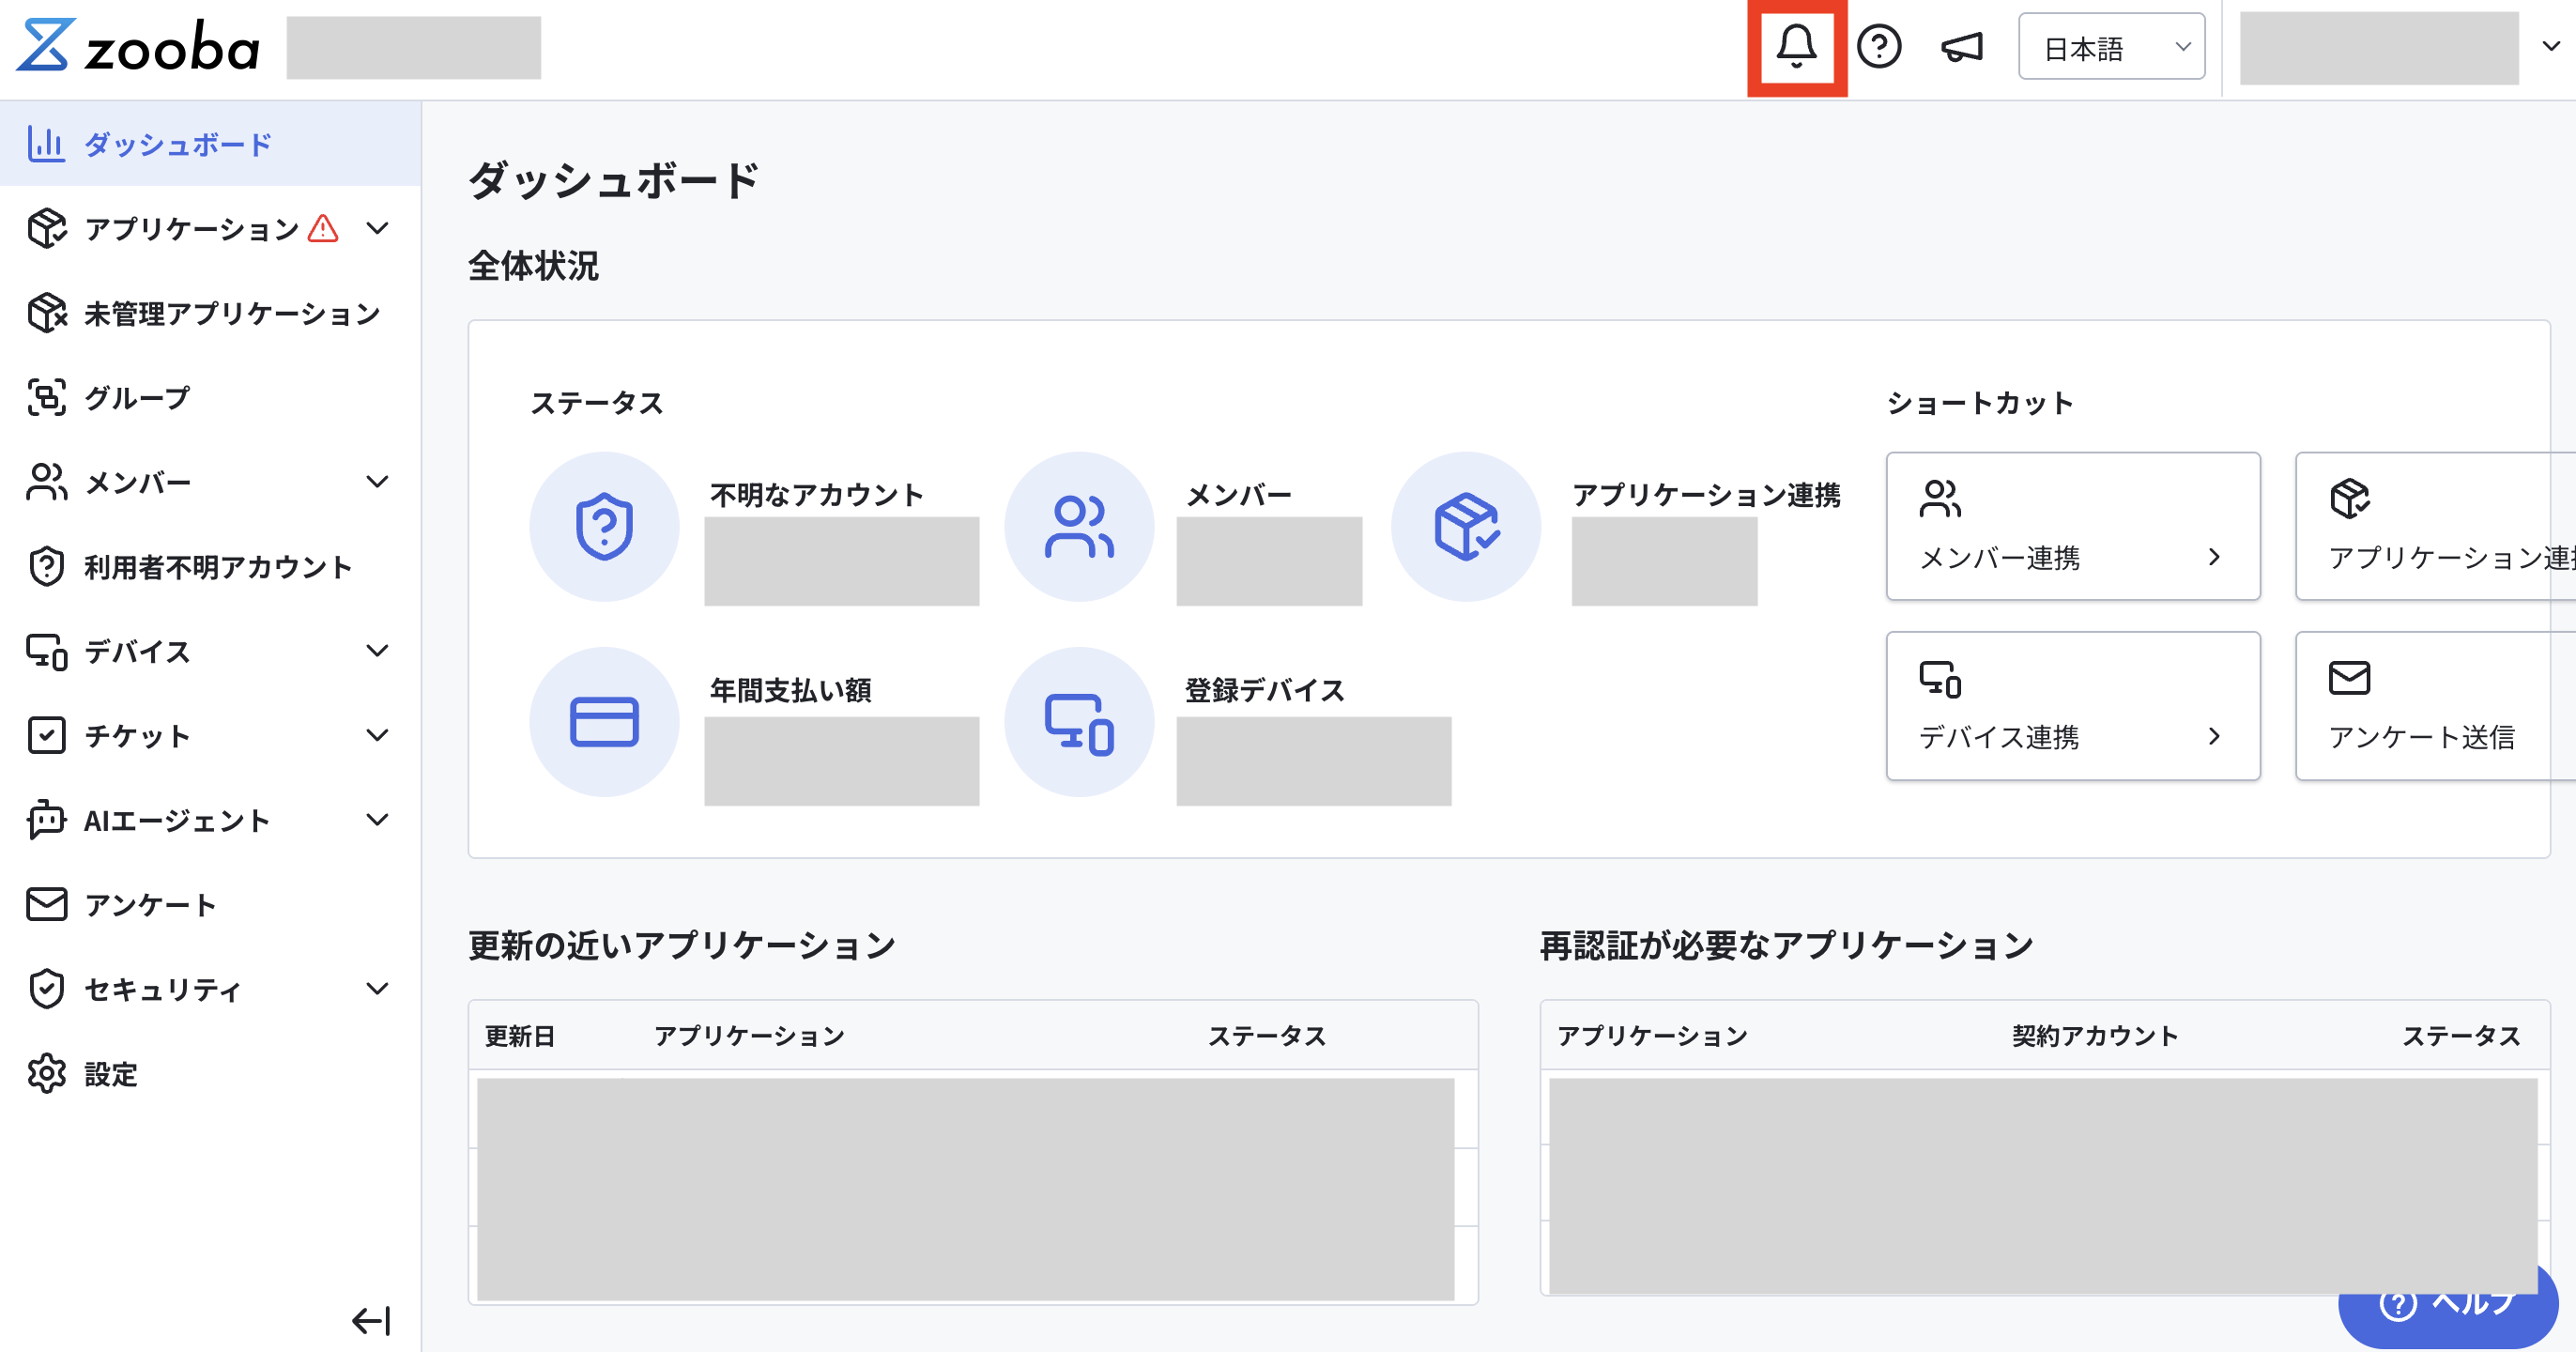Open the アンケート送信 shortcut card
The width and height of the screenshot is (2576, 1352).
[2436, 705]
